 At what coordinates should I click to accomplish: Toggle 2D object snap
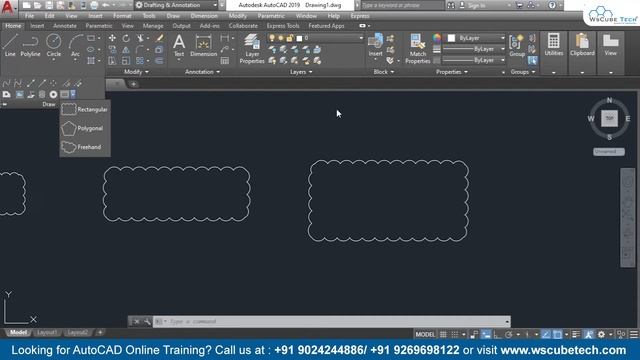coord(557,334)
